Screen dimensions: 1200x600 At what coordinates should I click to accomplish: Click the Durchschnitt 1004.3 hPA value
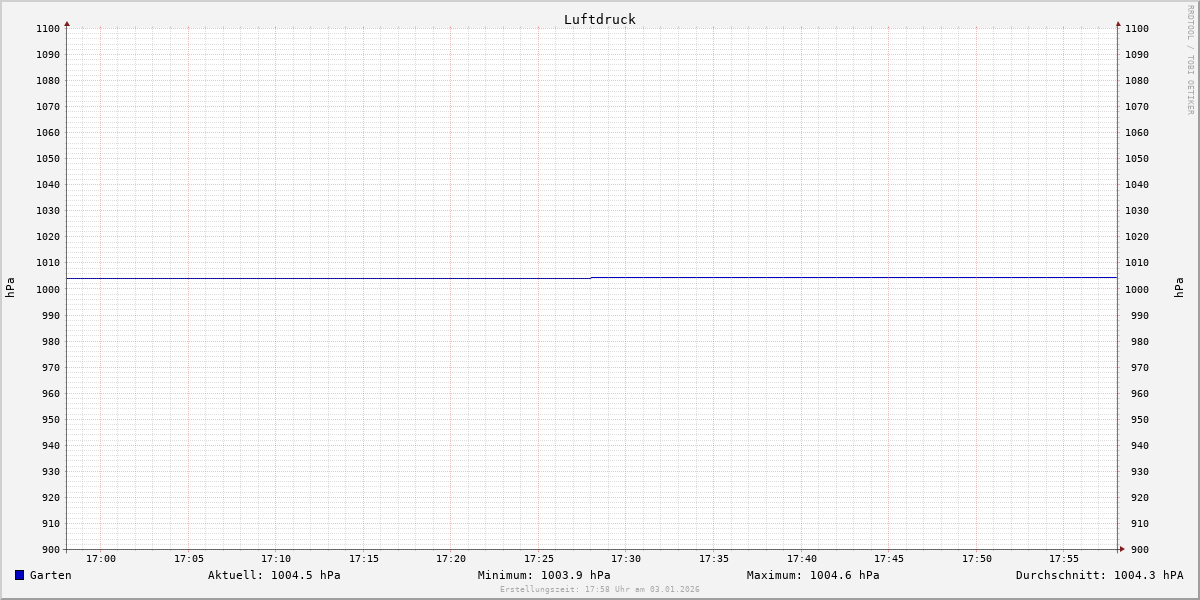(x=1099, y=575)
